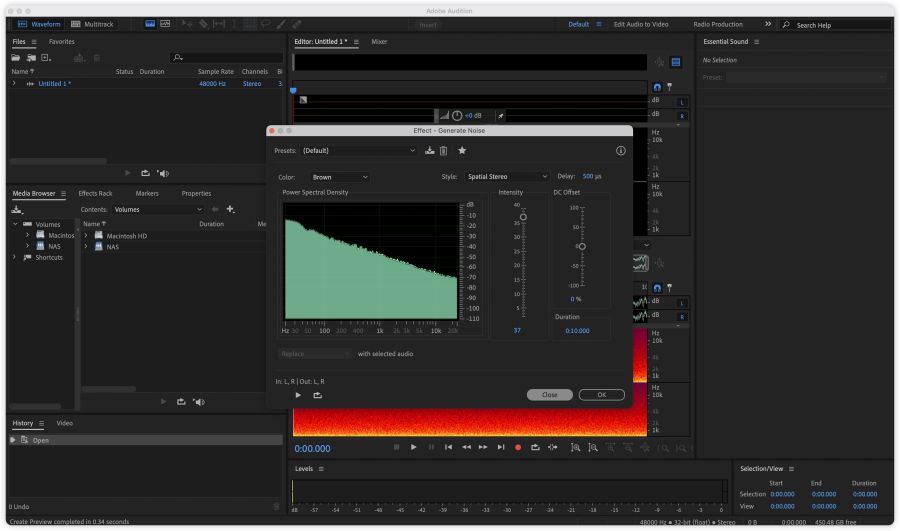Skip selection transport icon
Screen dimensions: 900x531
[x=553, y=447]
